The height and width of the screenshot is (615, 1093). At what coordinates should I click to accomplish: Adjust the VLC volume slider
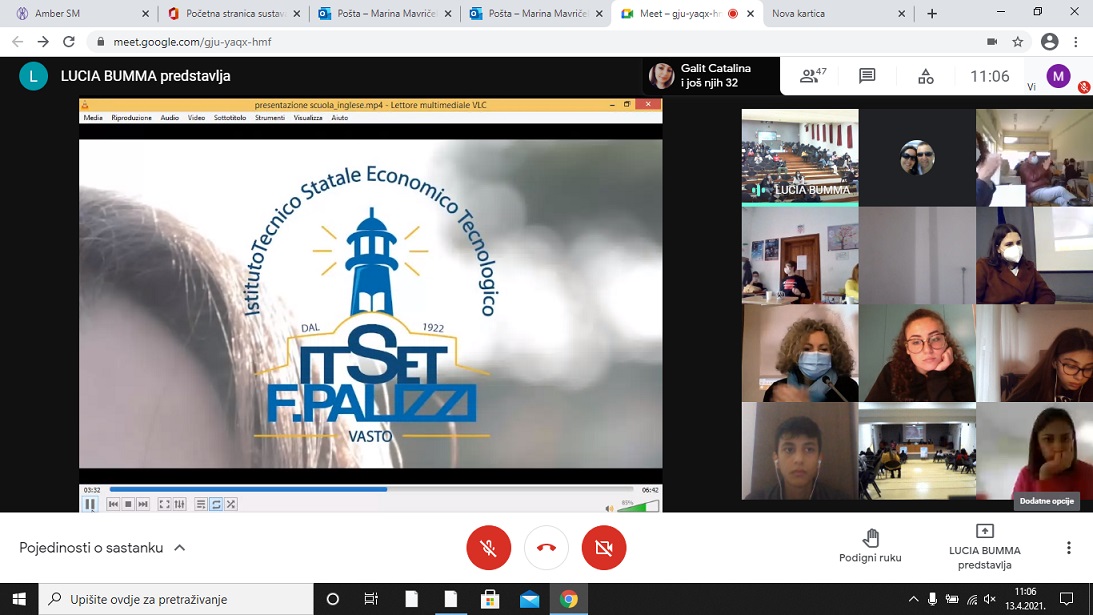(x=638, y=506)
